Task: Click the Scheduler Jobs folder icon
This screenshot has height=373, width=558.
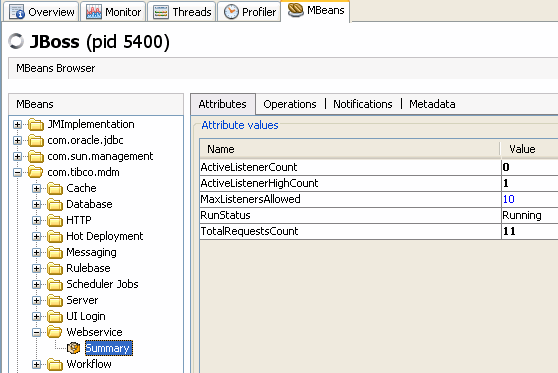Action: click(55, 285)
